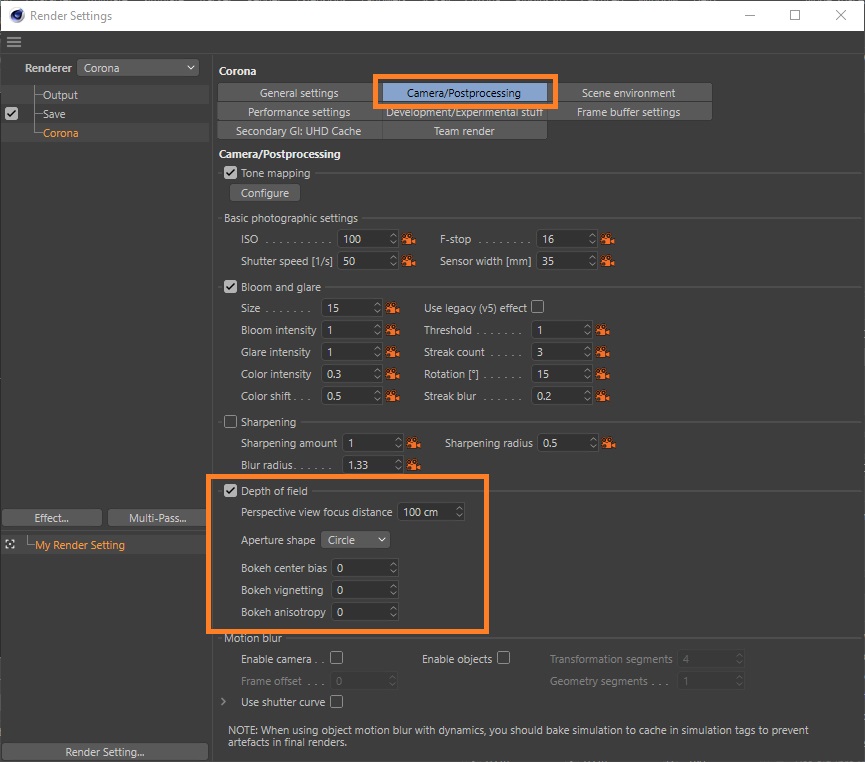Enable the Use shutter curve checkbox
The height and width of the screenshot is (762, 865).
click(337, 701)
